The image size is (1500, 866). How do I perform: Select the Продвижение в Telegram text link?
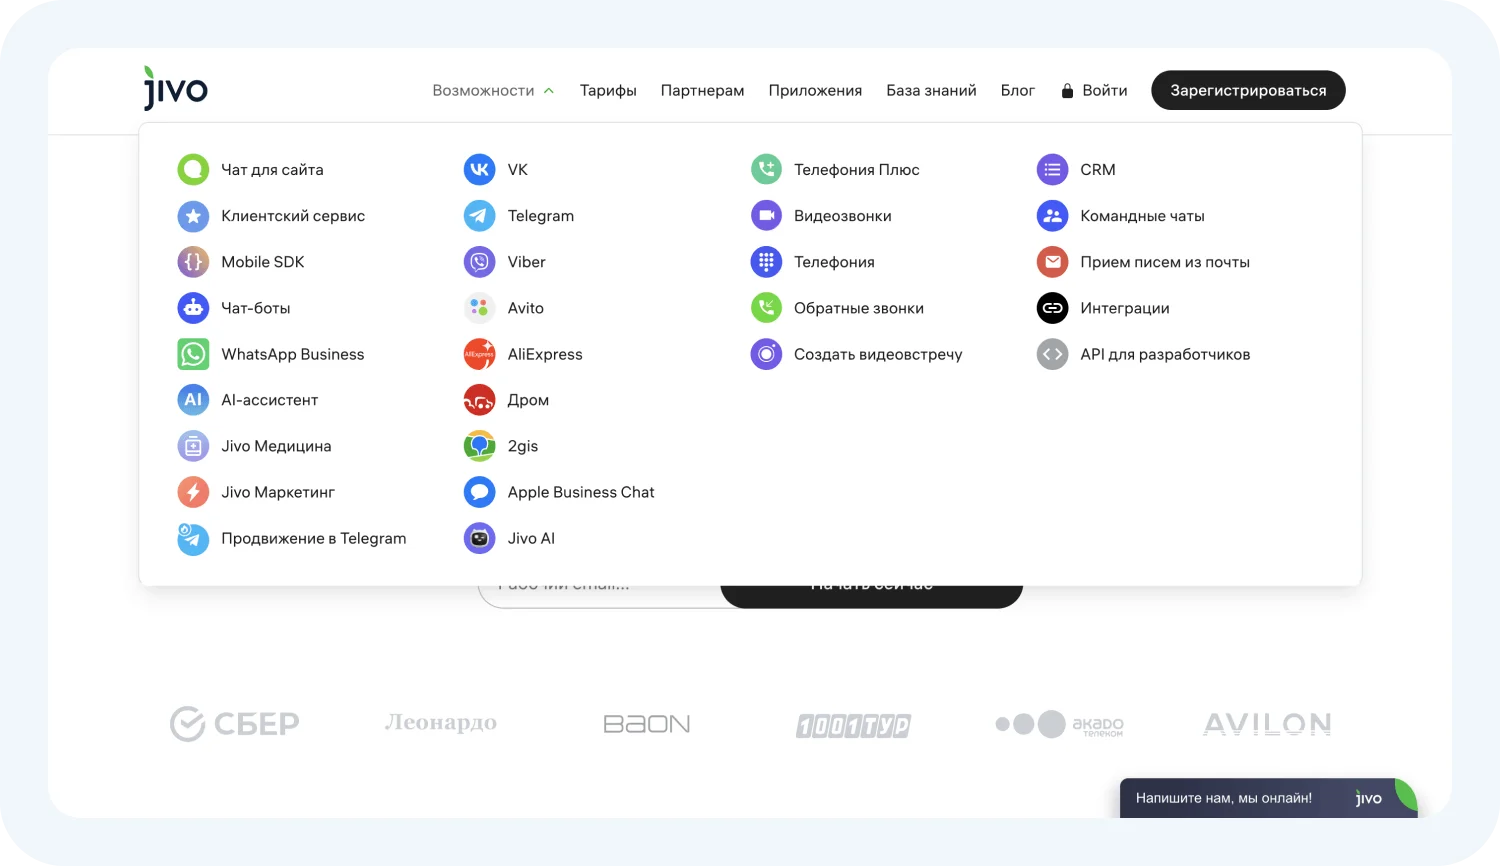click(314, 538)
